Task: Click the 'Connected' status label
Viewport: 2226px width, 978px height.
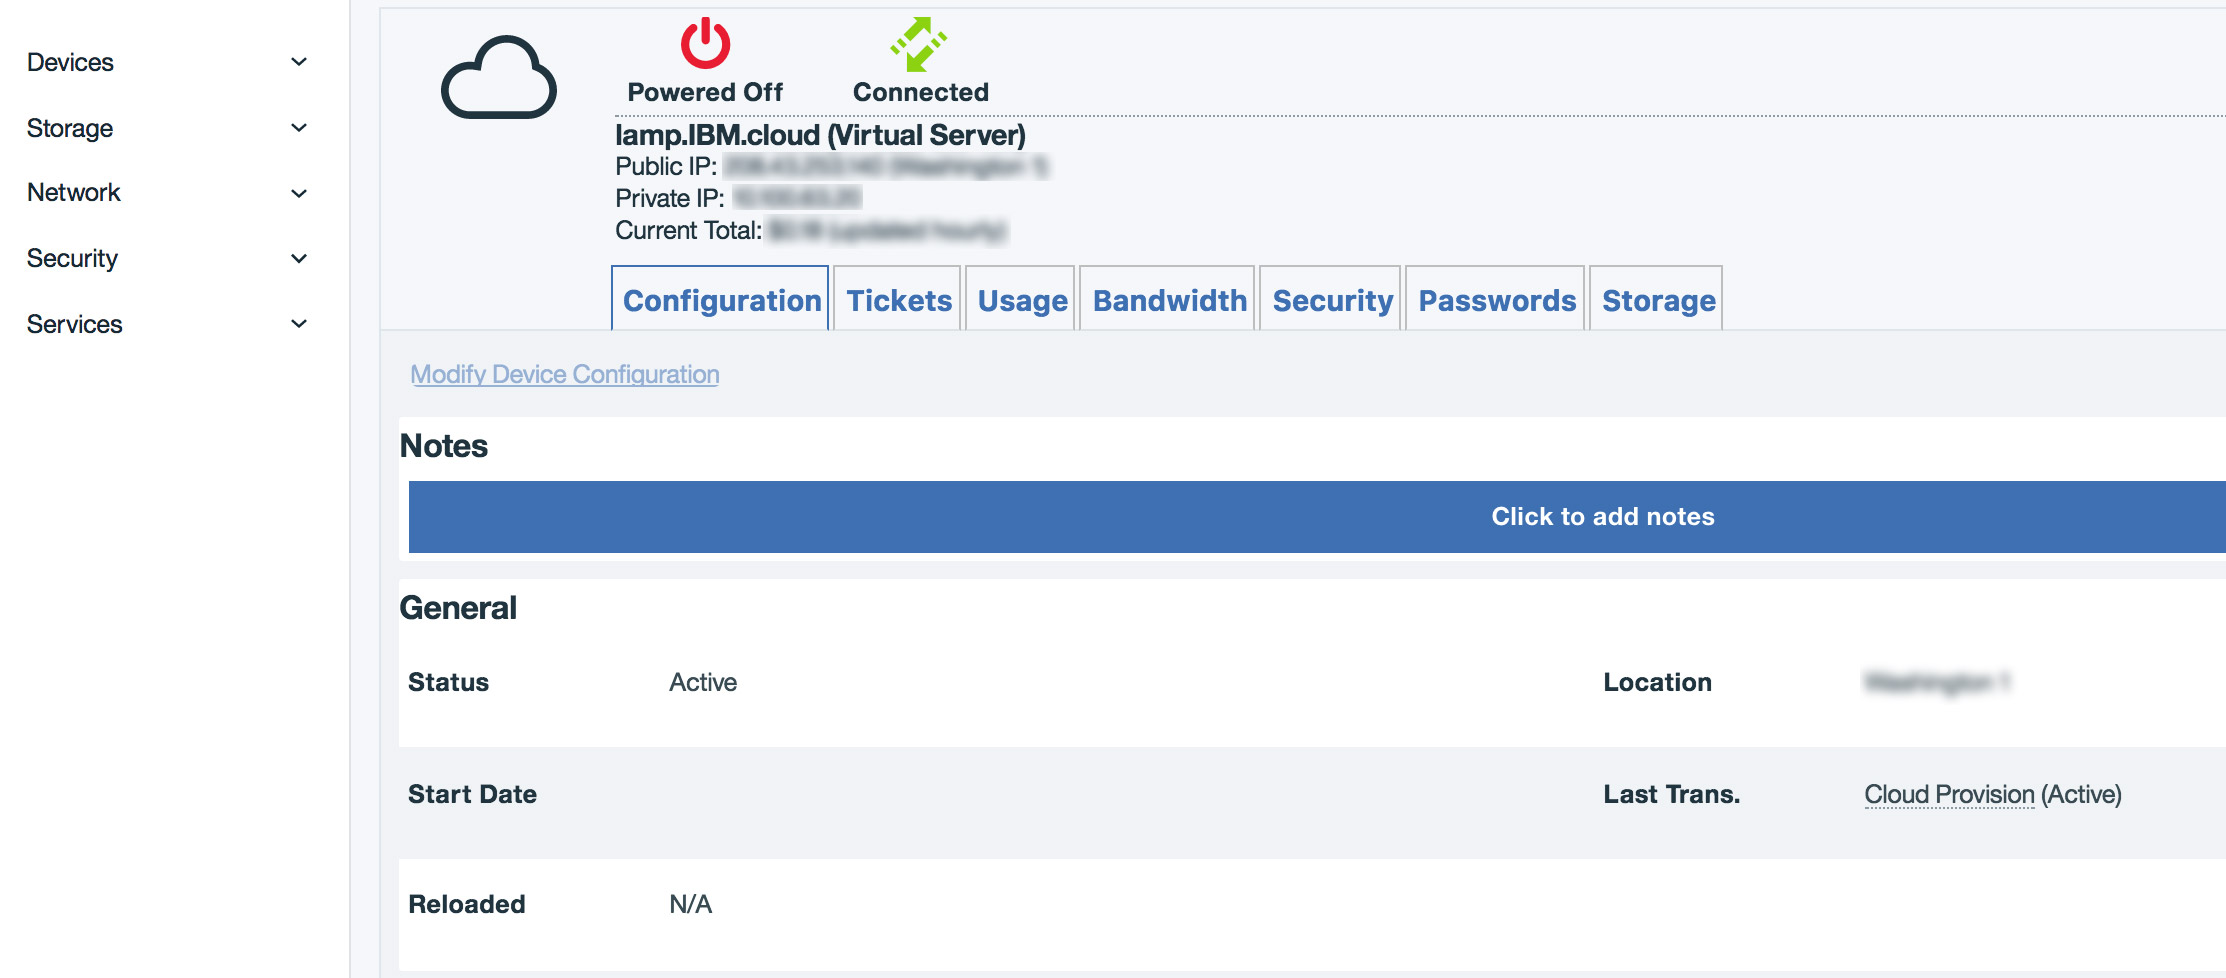Action: [x=920, y=92]
